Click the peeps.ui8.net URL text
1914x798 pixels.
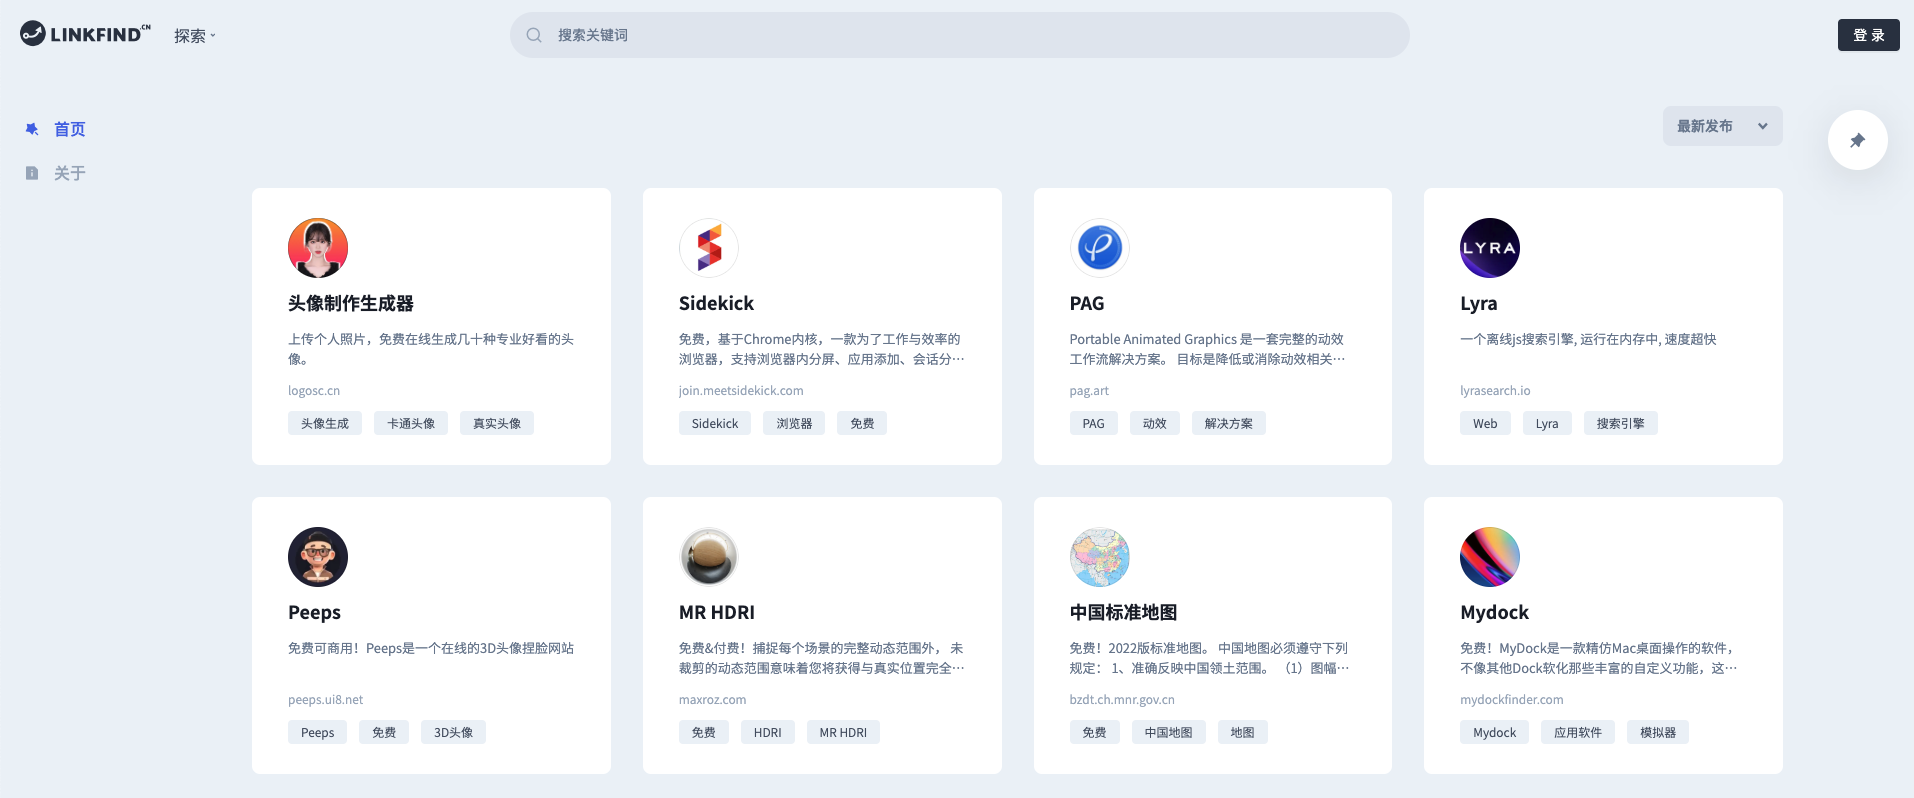[x=326, y=700]
